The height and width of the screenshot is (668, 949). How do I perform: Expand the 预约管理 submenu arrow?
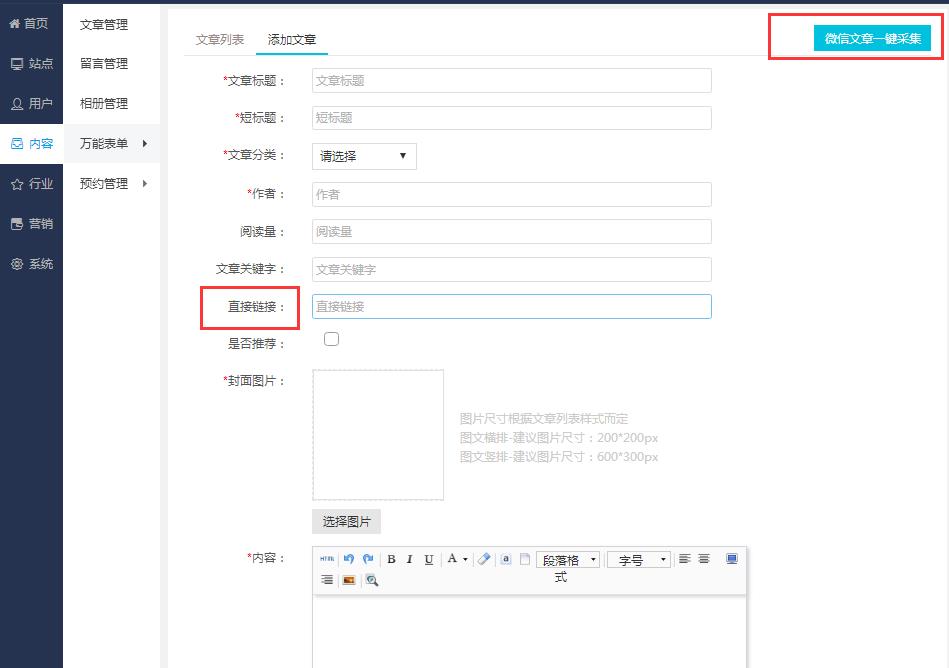[145, 183]
